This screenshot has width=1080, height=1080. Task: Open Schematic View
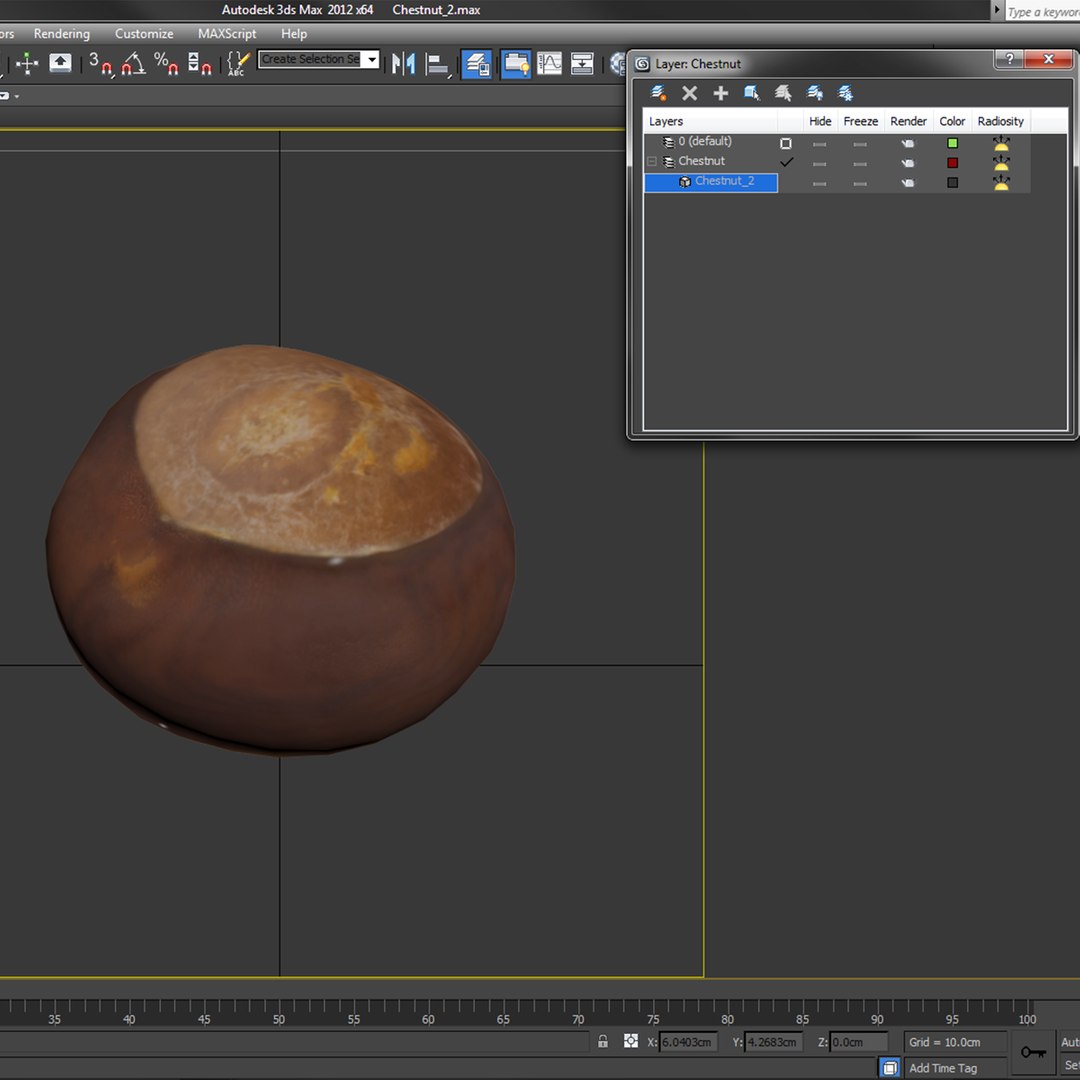click(x=582, y=64)
